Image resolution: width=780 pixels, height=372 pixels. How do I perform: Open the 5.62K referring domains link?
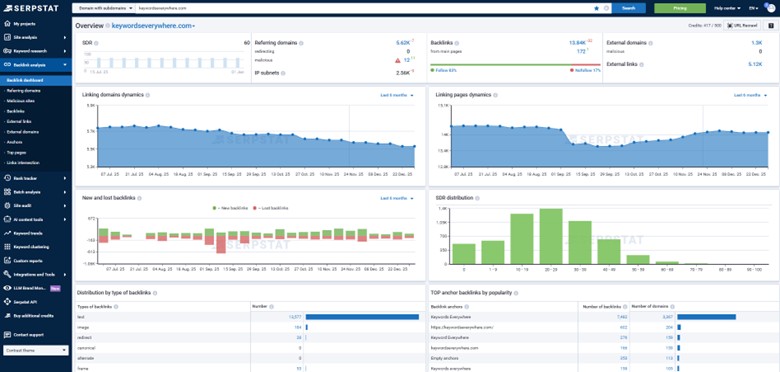[402, 43]
